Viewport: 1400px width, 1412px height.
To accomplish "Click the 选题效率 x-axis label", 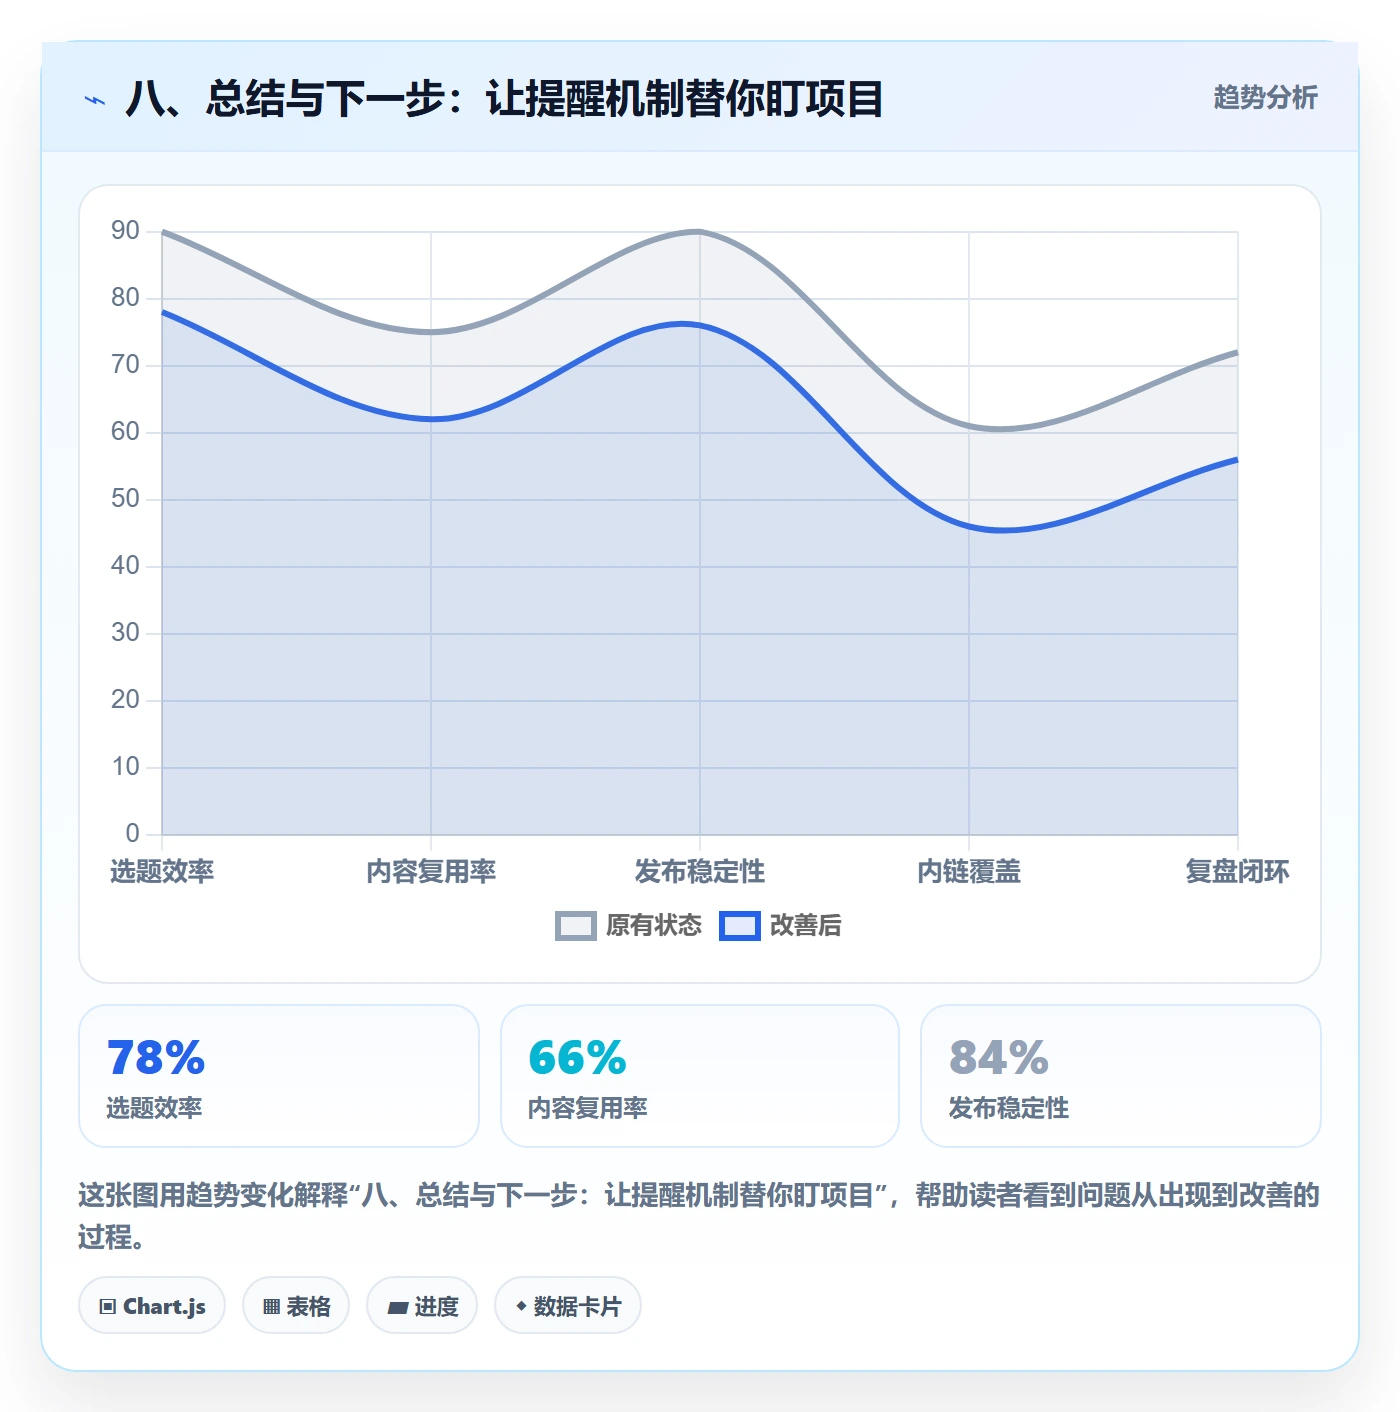I will (x=162, y=872).
